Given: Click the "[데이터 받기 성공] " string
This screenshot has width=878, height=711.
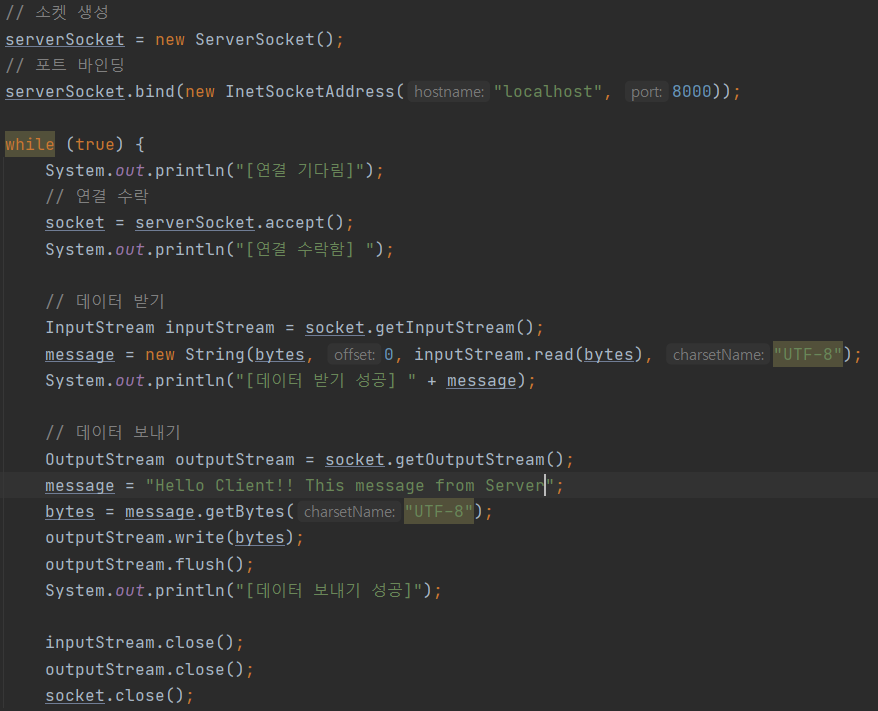Looking at the screenshot, I should (x=325, y=381).
